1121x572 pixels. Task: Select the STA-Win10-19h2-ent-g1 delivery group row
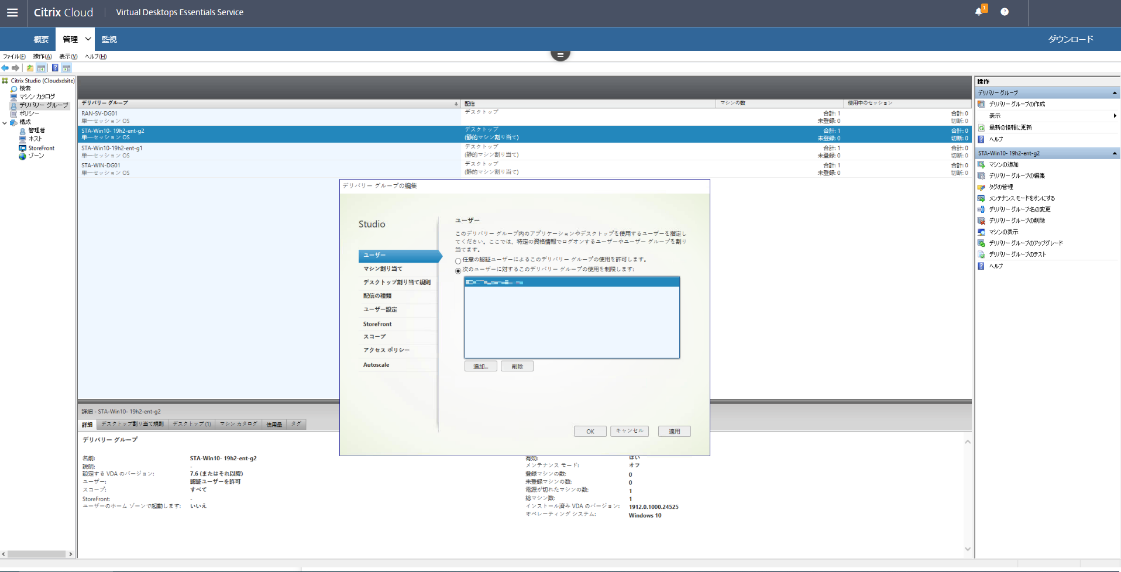pos(525,152)
